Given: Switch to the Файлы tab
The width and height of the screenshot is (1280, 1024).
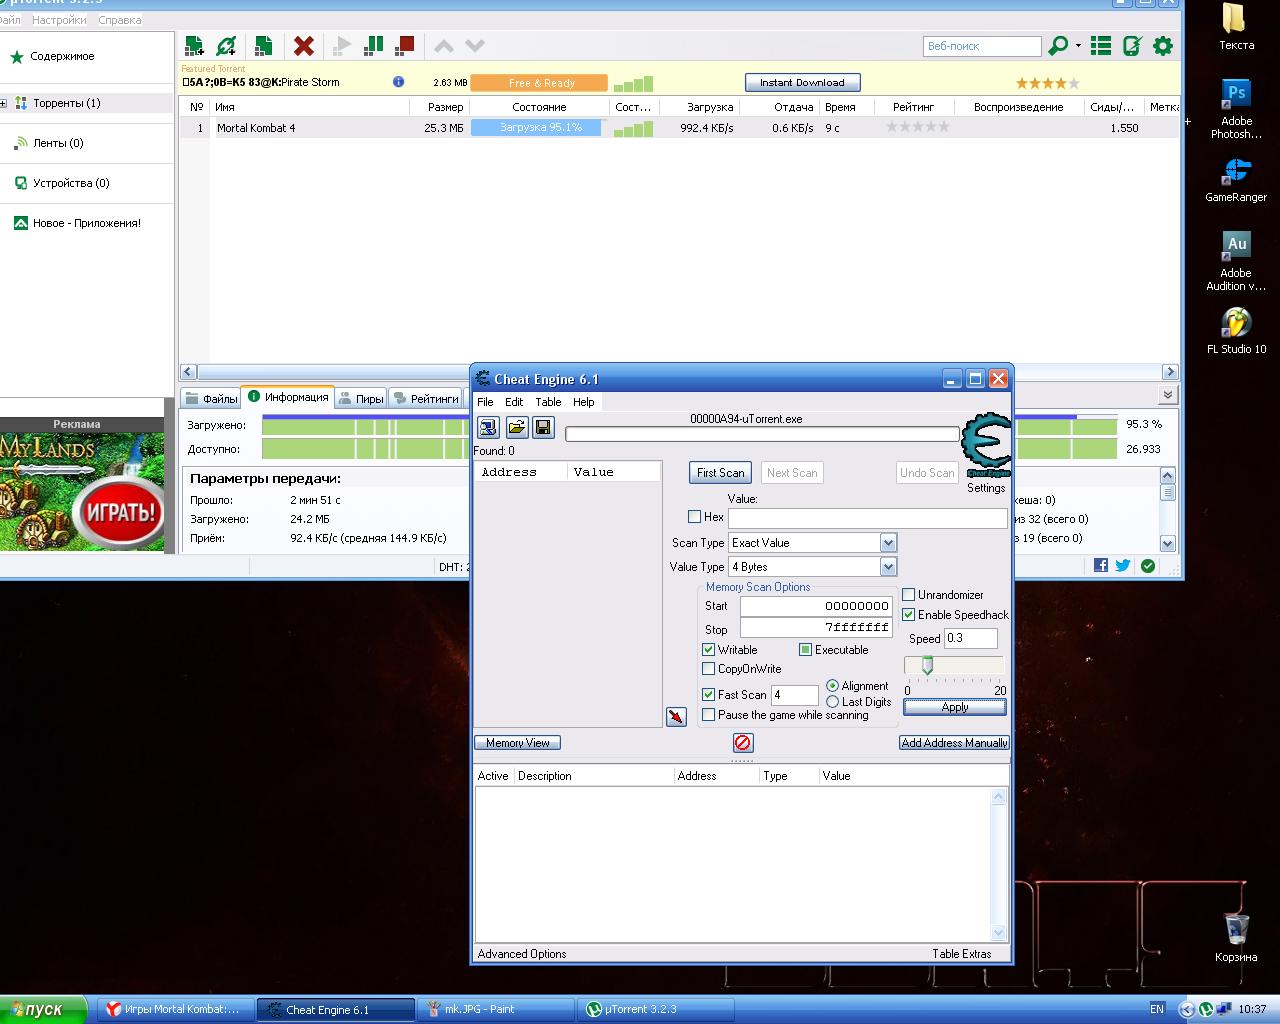Looking at the screenshot, I should click(x=211, y=399).
